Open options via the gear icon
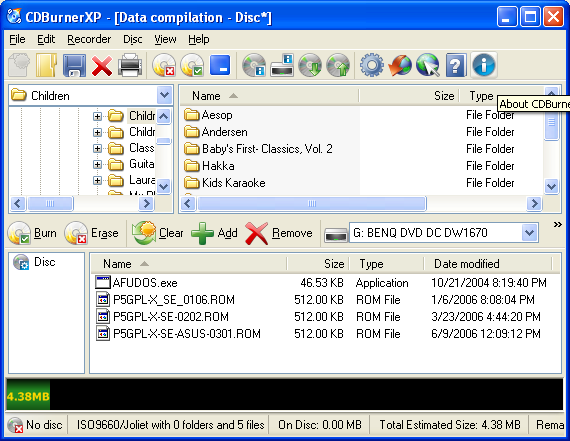 click(x=372, y=65)
